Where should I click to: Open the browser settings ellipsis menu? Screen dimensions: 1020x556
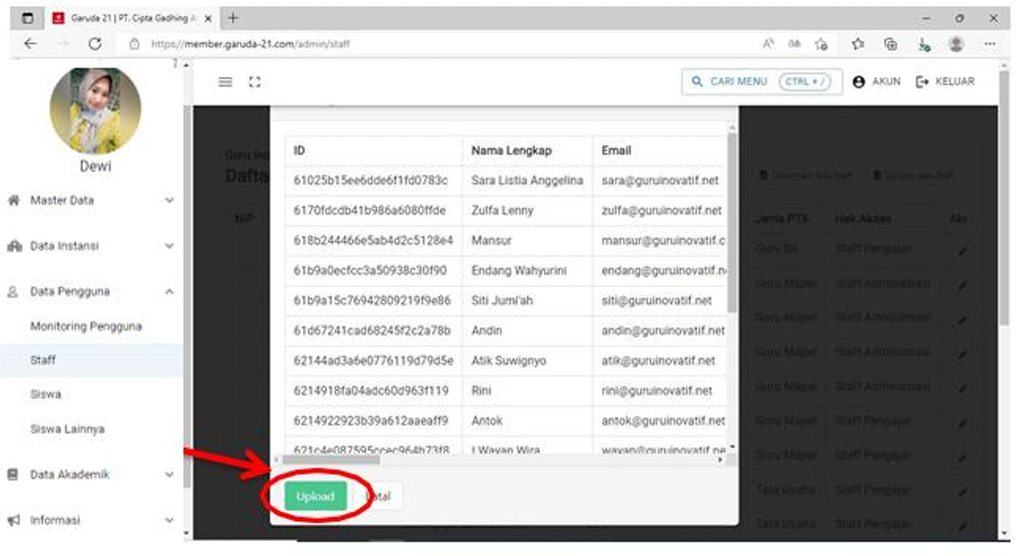[x=989, y=44]
